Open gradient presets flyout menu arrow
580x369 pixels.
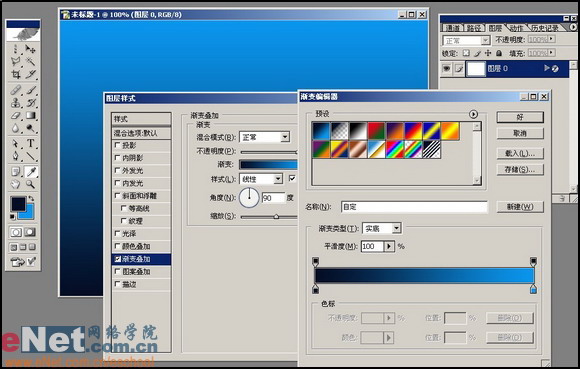pos(473,114)
